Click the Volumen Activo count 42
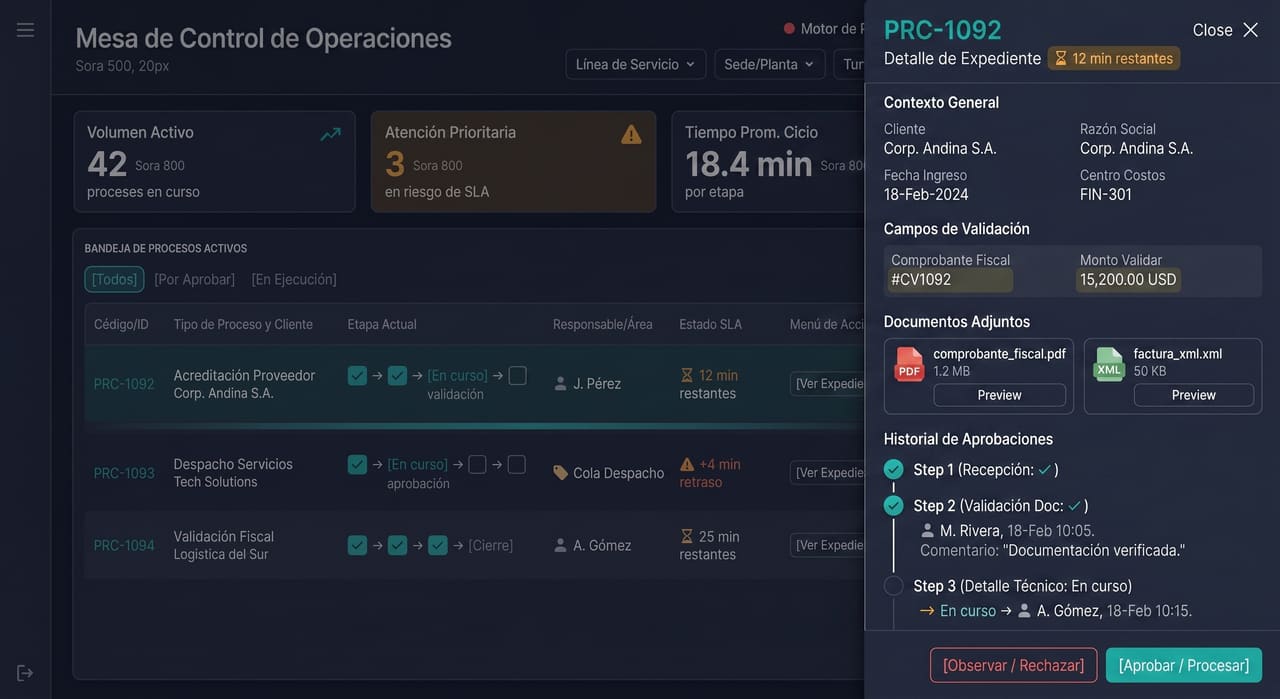Screen dimensions: 1280x699 (107, 163)
